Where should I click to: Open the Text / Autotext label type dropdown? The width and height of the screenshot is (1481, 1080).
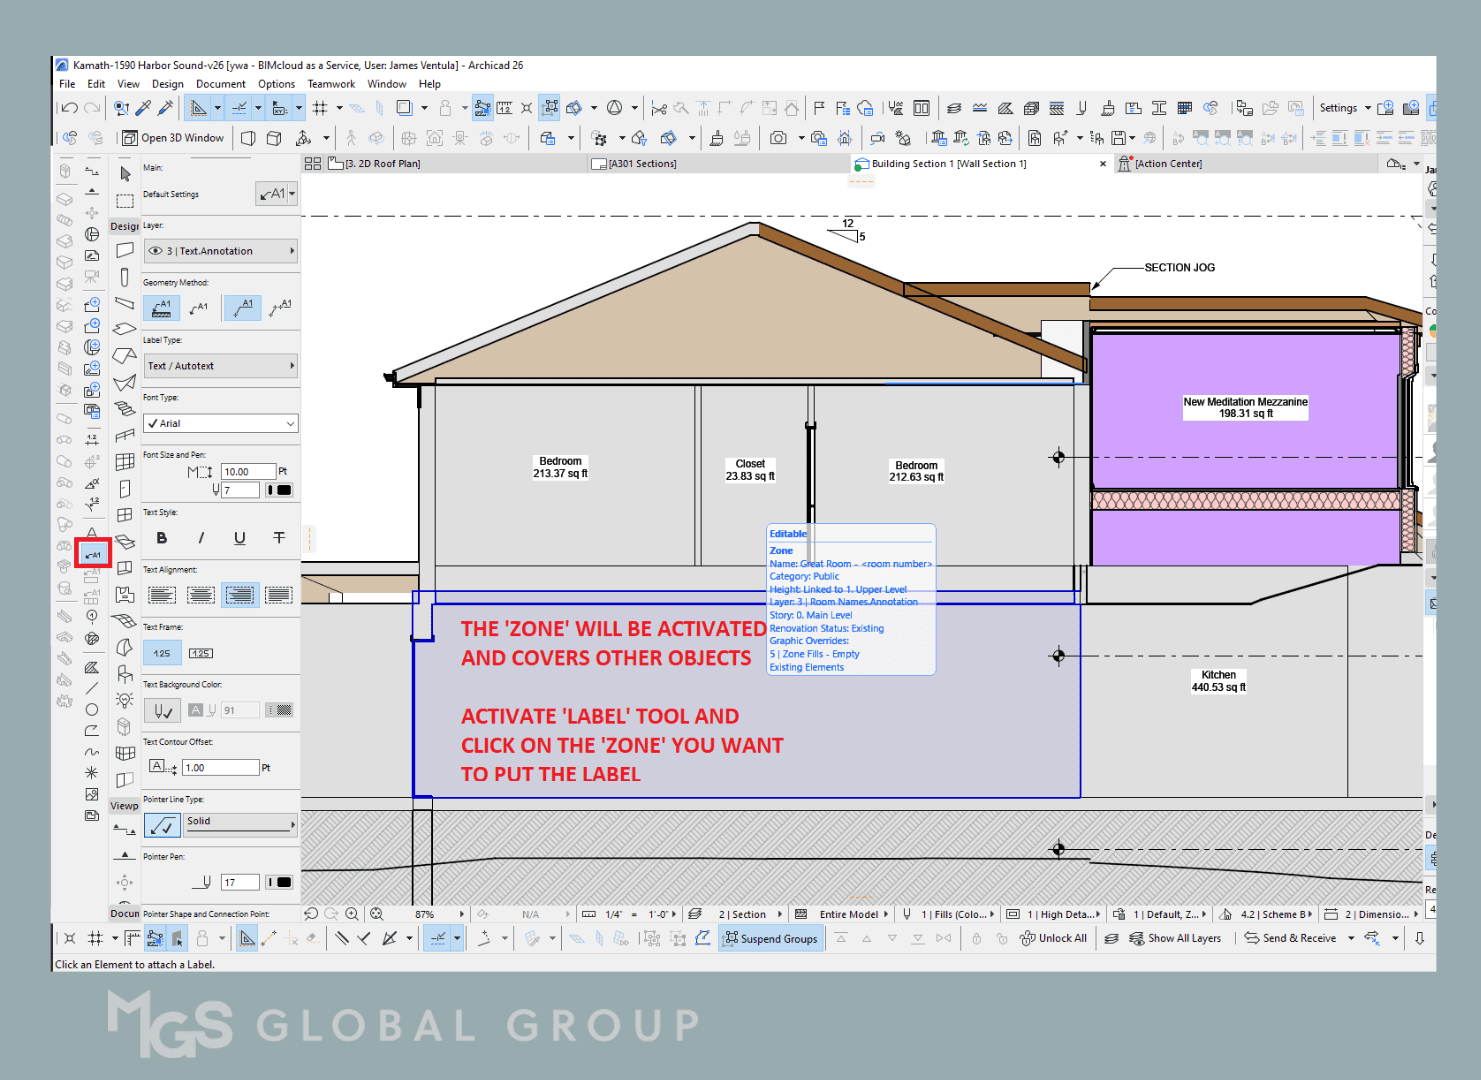tap(220, 365)
